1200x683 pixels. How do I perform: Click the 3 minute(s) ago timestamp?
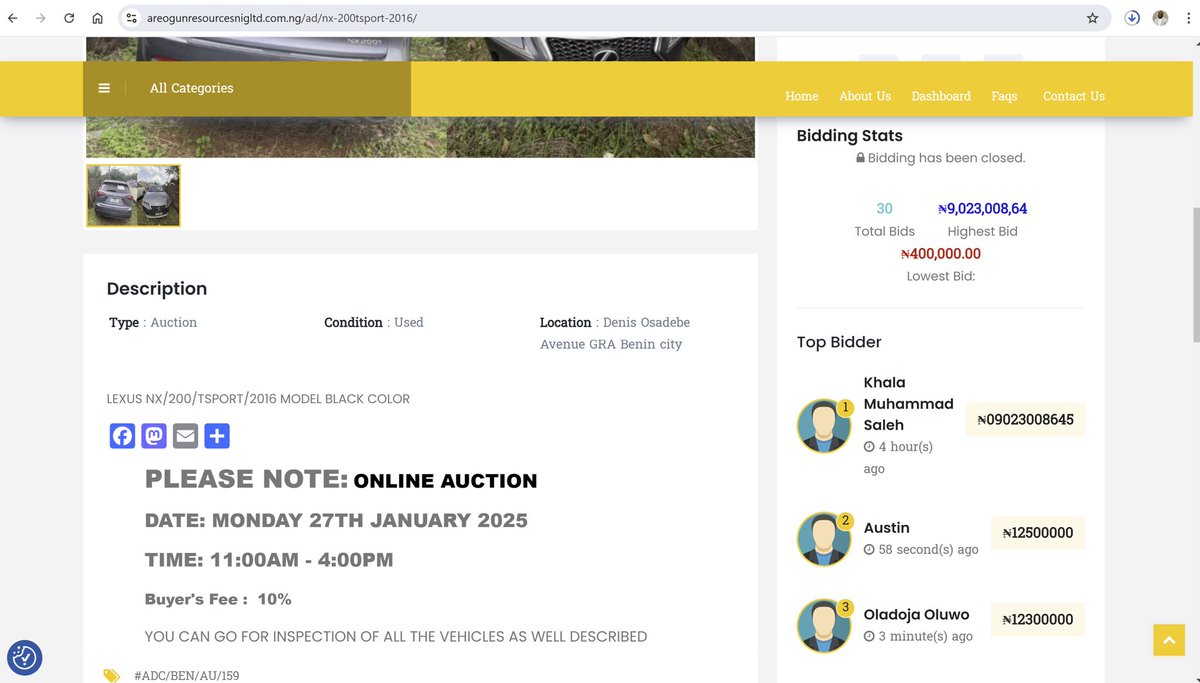[x=918, y=637]
